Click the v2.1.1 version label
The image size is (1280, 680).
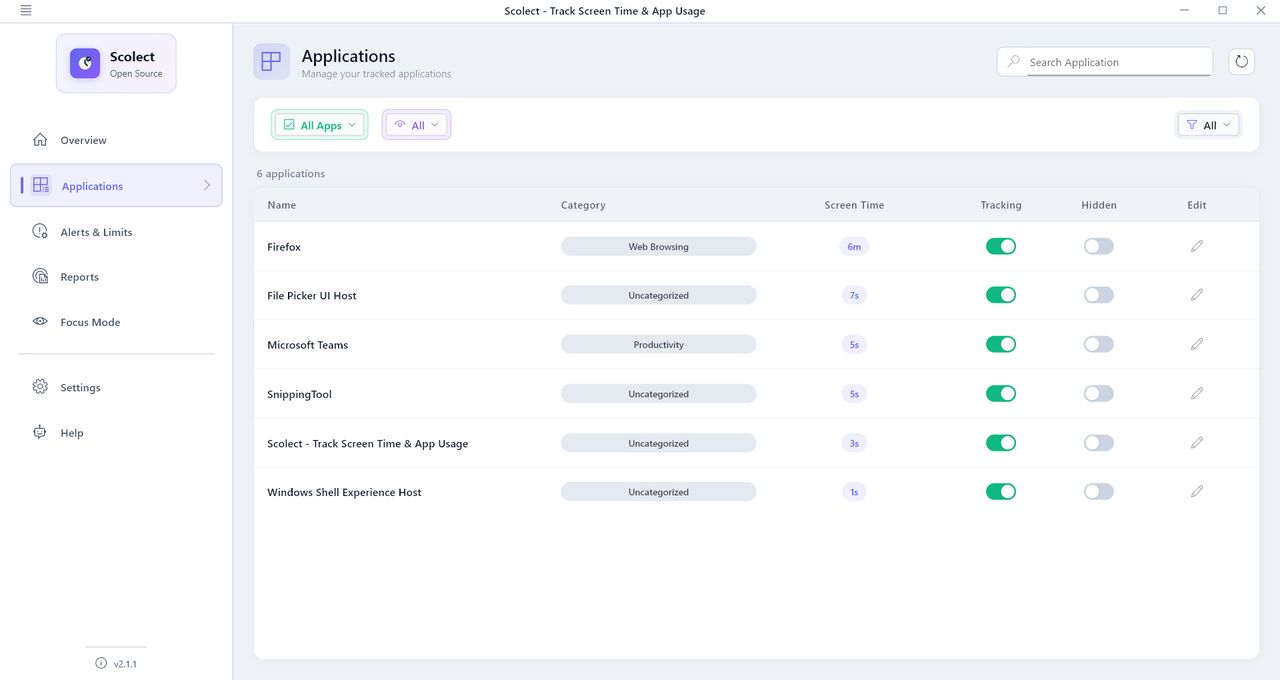(x=125, y=664)
